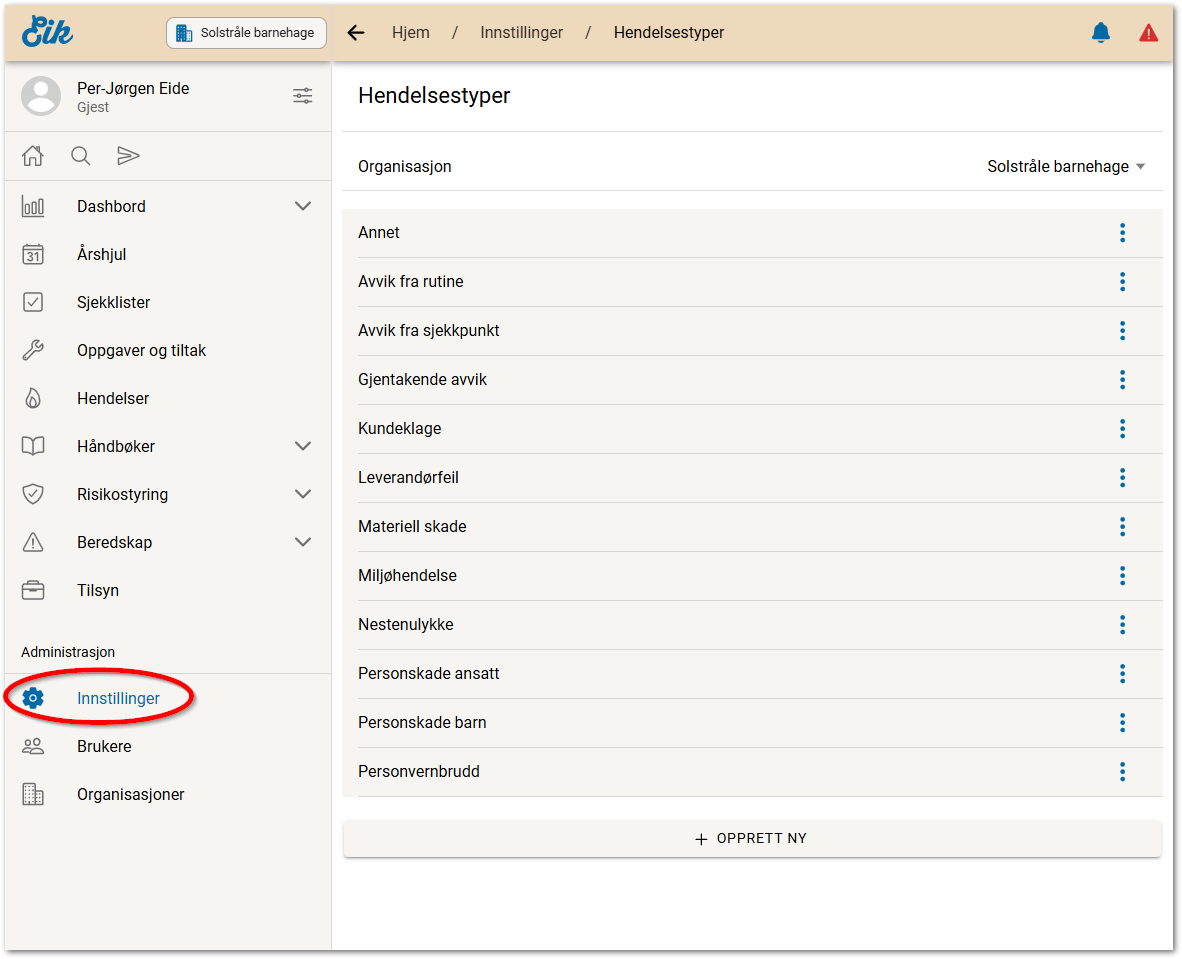The image size is (1182, 959).
Task: Open the Organisasjon dropdown Solstråle barnehage
Action: pos(1065,167)
